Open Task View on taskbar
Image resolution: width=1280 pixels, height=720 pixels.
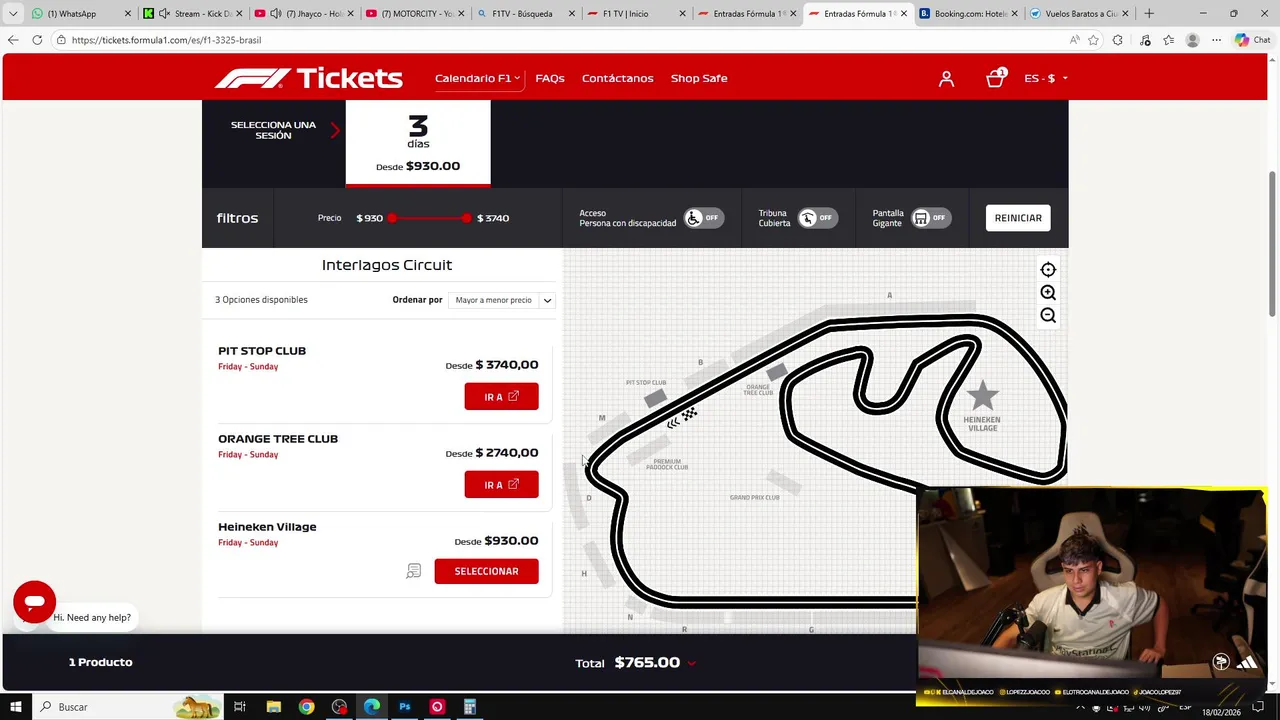pyautogui.click(x=240, y=707)
